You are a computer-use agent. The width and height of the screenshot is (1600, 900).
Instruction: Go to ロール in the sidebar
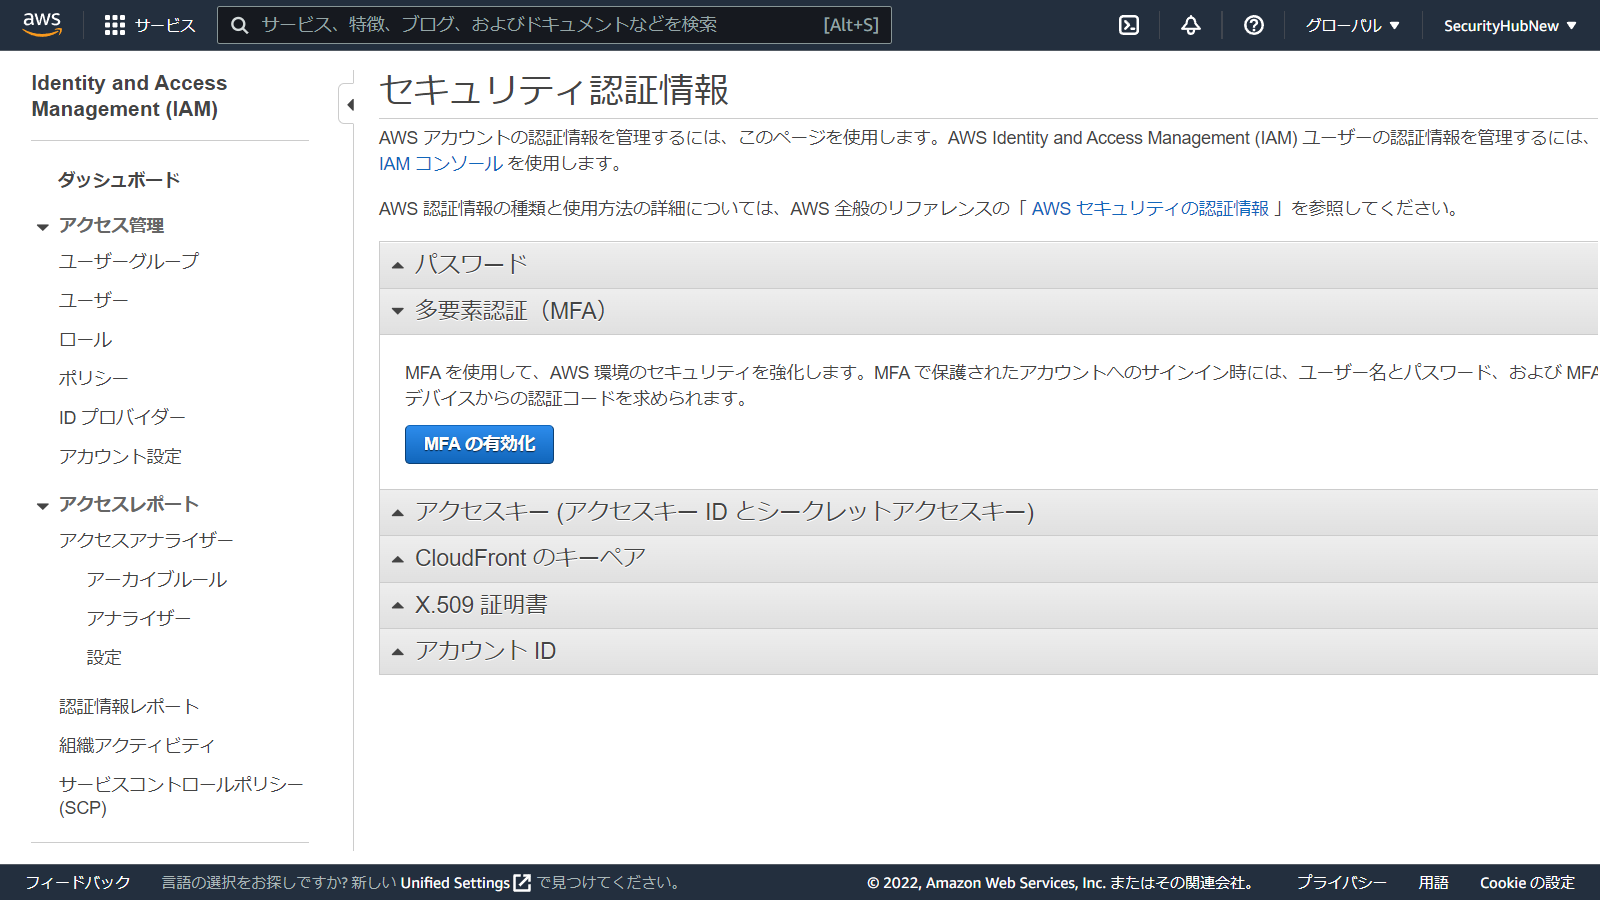tap(85, 340)
